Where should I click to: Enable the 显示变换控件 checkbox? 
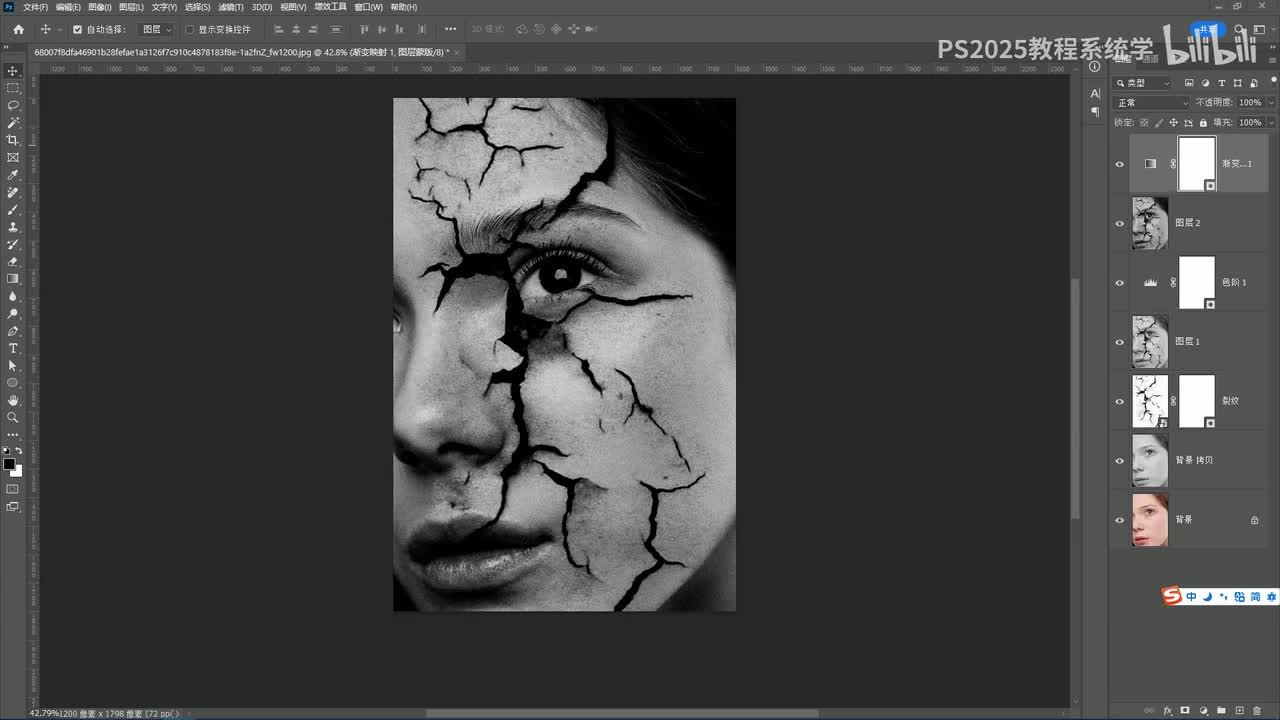point(189,30)
